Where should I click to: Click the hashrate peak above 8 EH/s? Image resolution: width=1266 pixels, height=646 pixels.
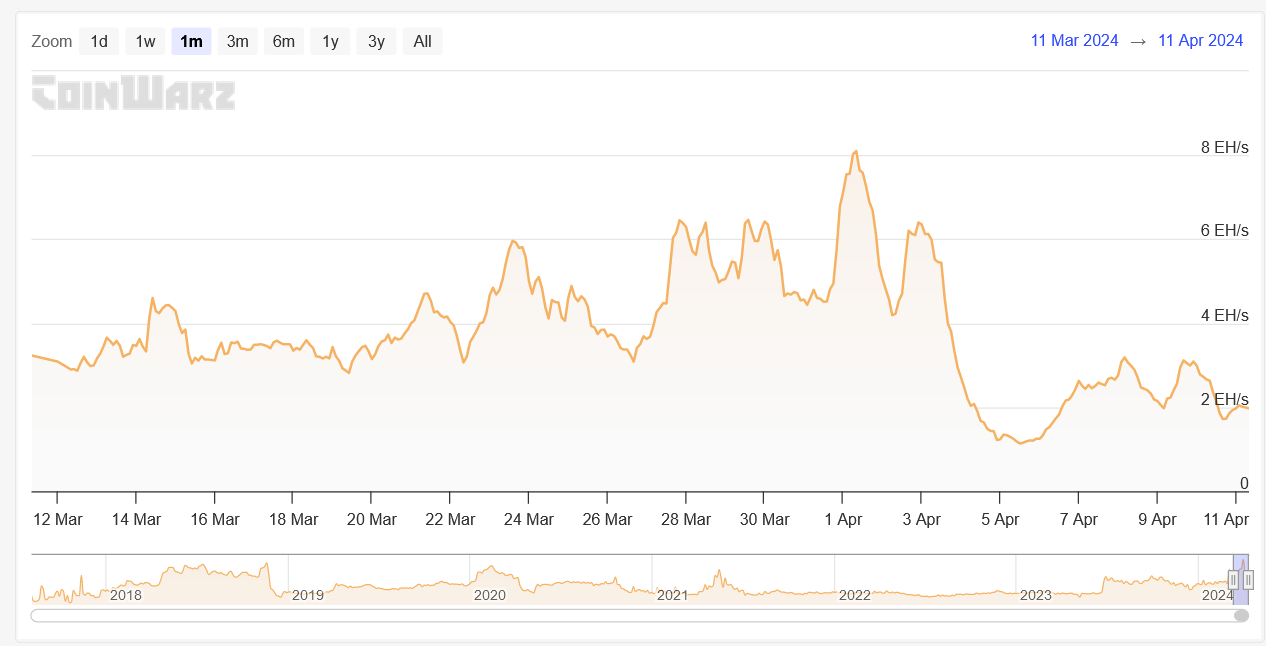point(856,152)
